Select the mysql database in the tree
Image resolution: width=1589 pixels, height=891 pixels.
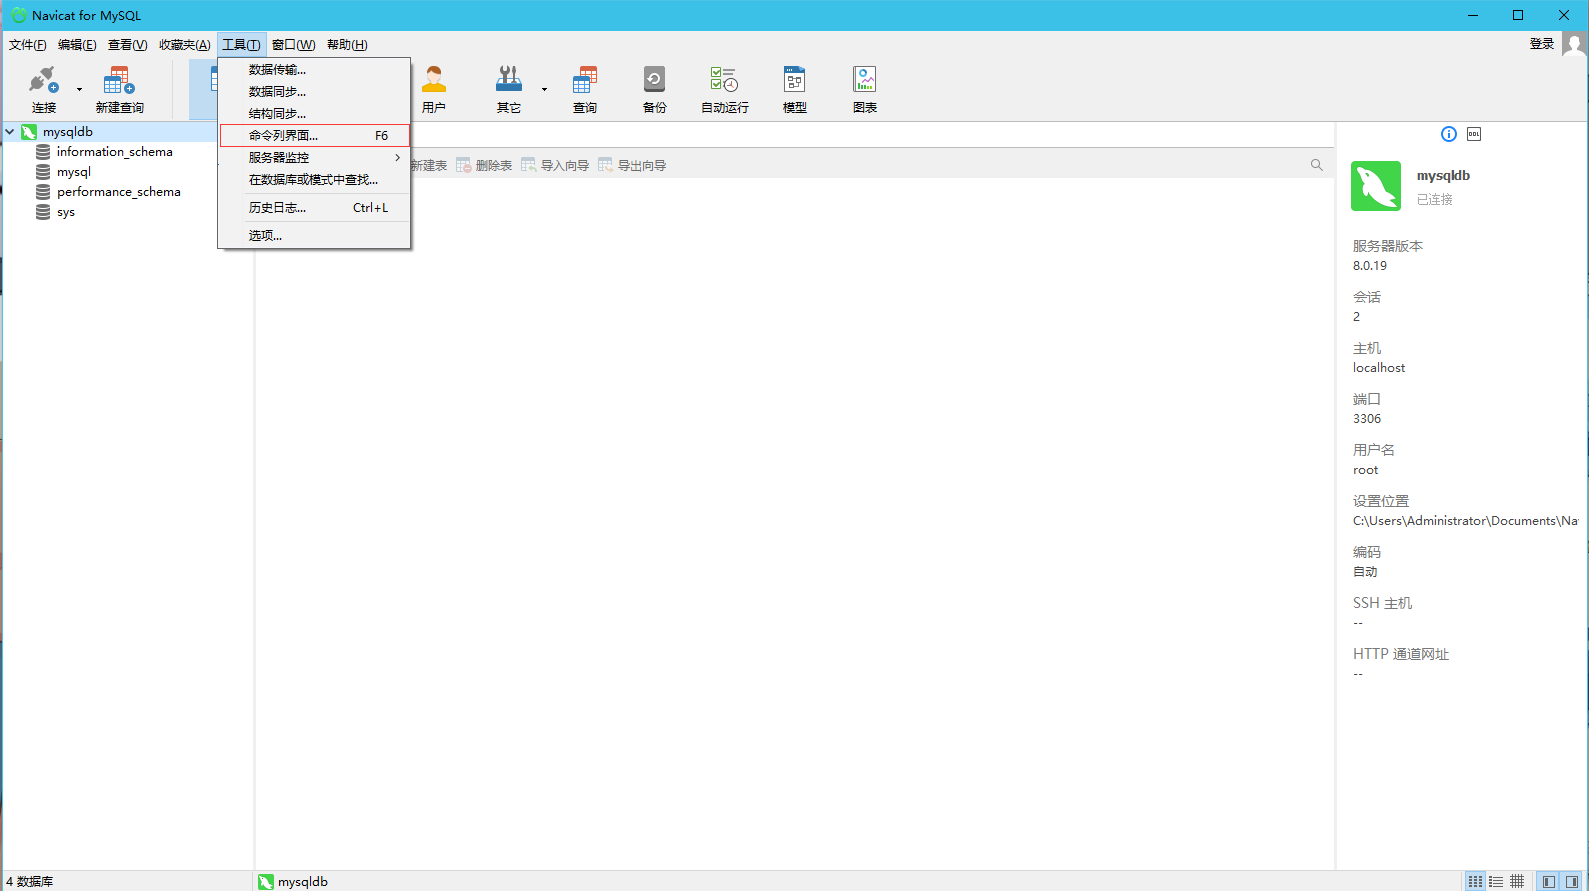click(74, 172)
